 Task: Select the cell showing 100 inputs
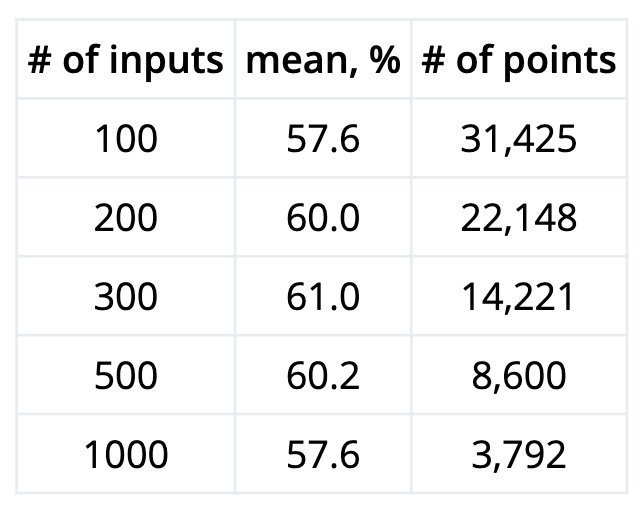(126, 139)
